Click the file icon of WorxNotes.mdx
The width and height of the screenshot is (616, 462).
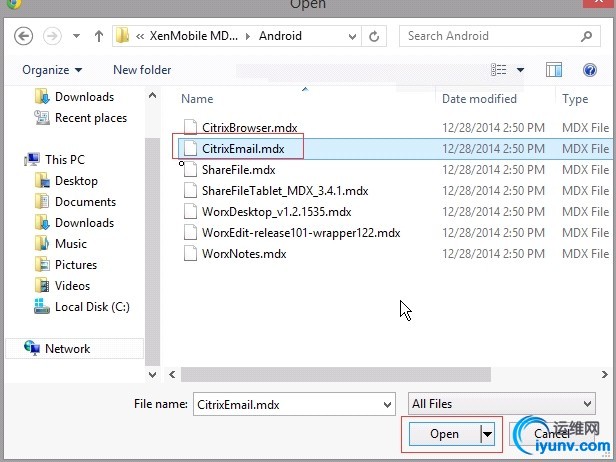tap(191, 253)
